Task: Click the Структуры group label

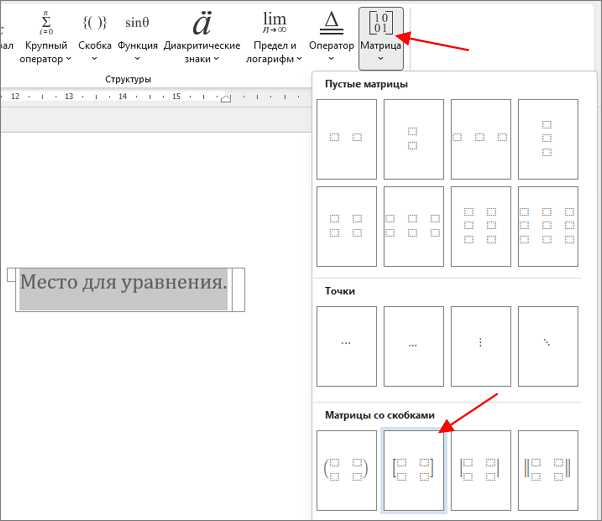Action: [128, 79]
